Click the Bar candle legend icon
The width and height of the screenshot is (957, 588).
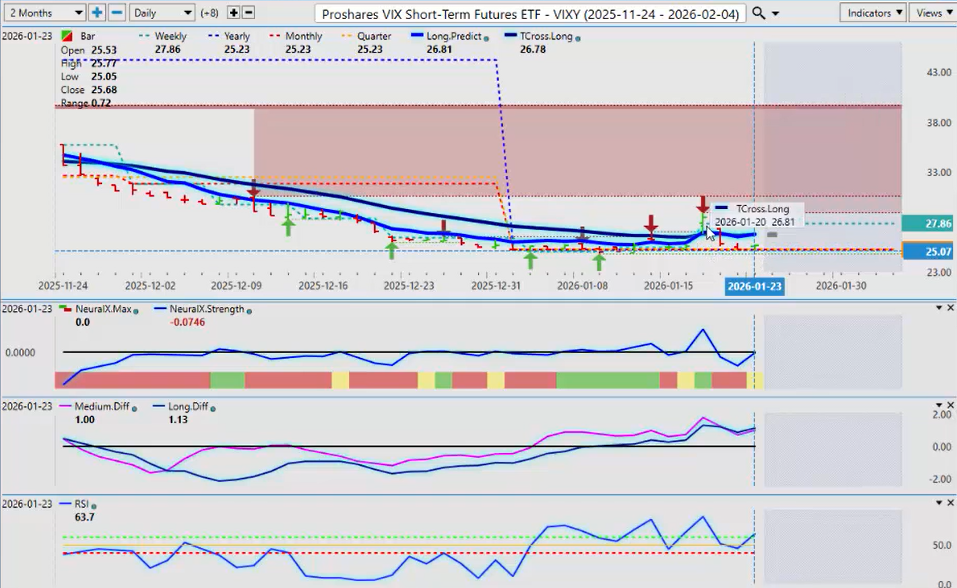tap(66, 36)
